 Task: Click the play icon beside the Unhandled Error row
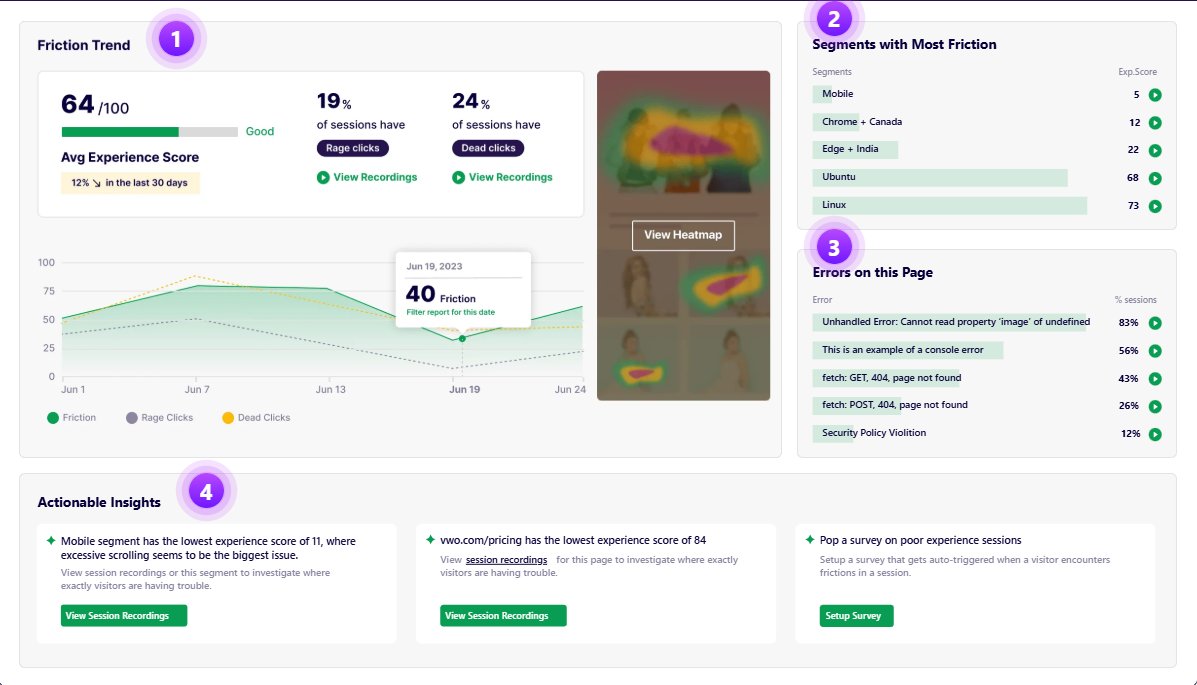coord(1156,322)
